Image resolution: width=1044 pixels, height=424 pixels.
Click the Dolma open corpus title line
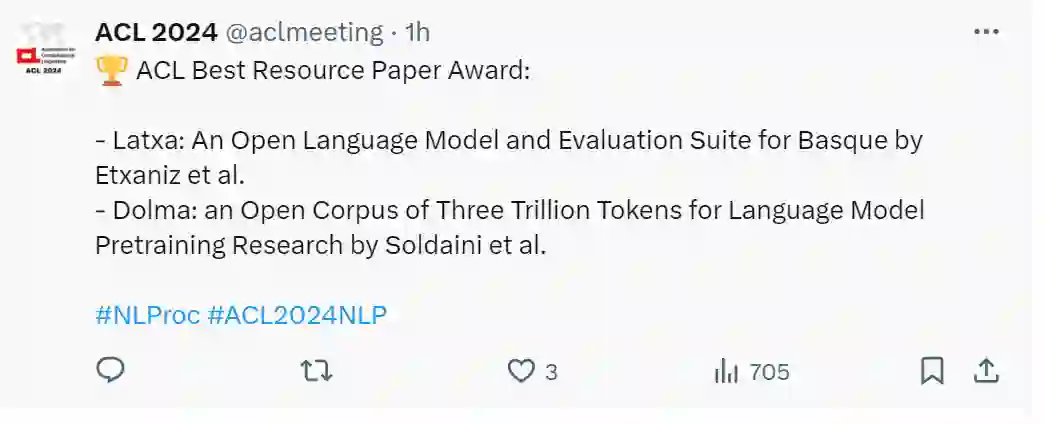point(510,211)
